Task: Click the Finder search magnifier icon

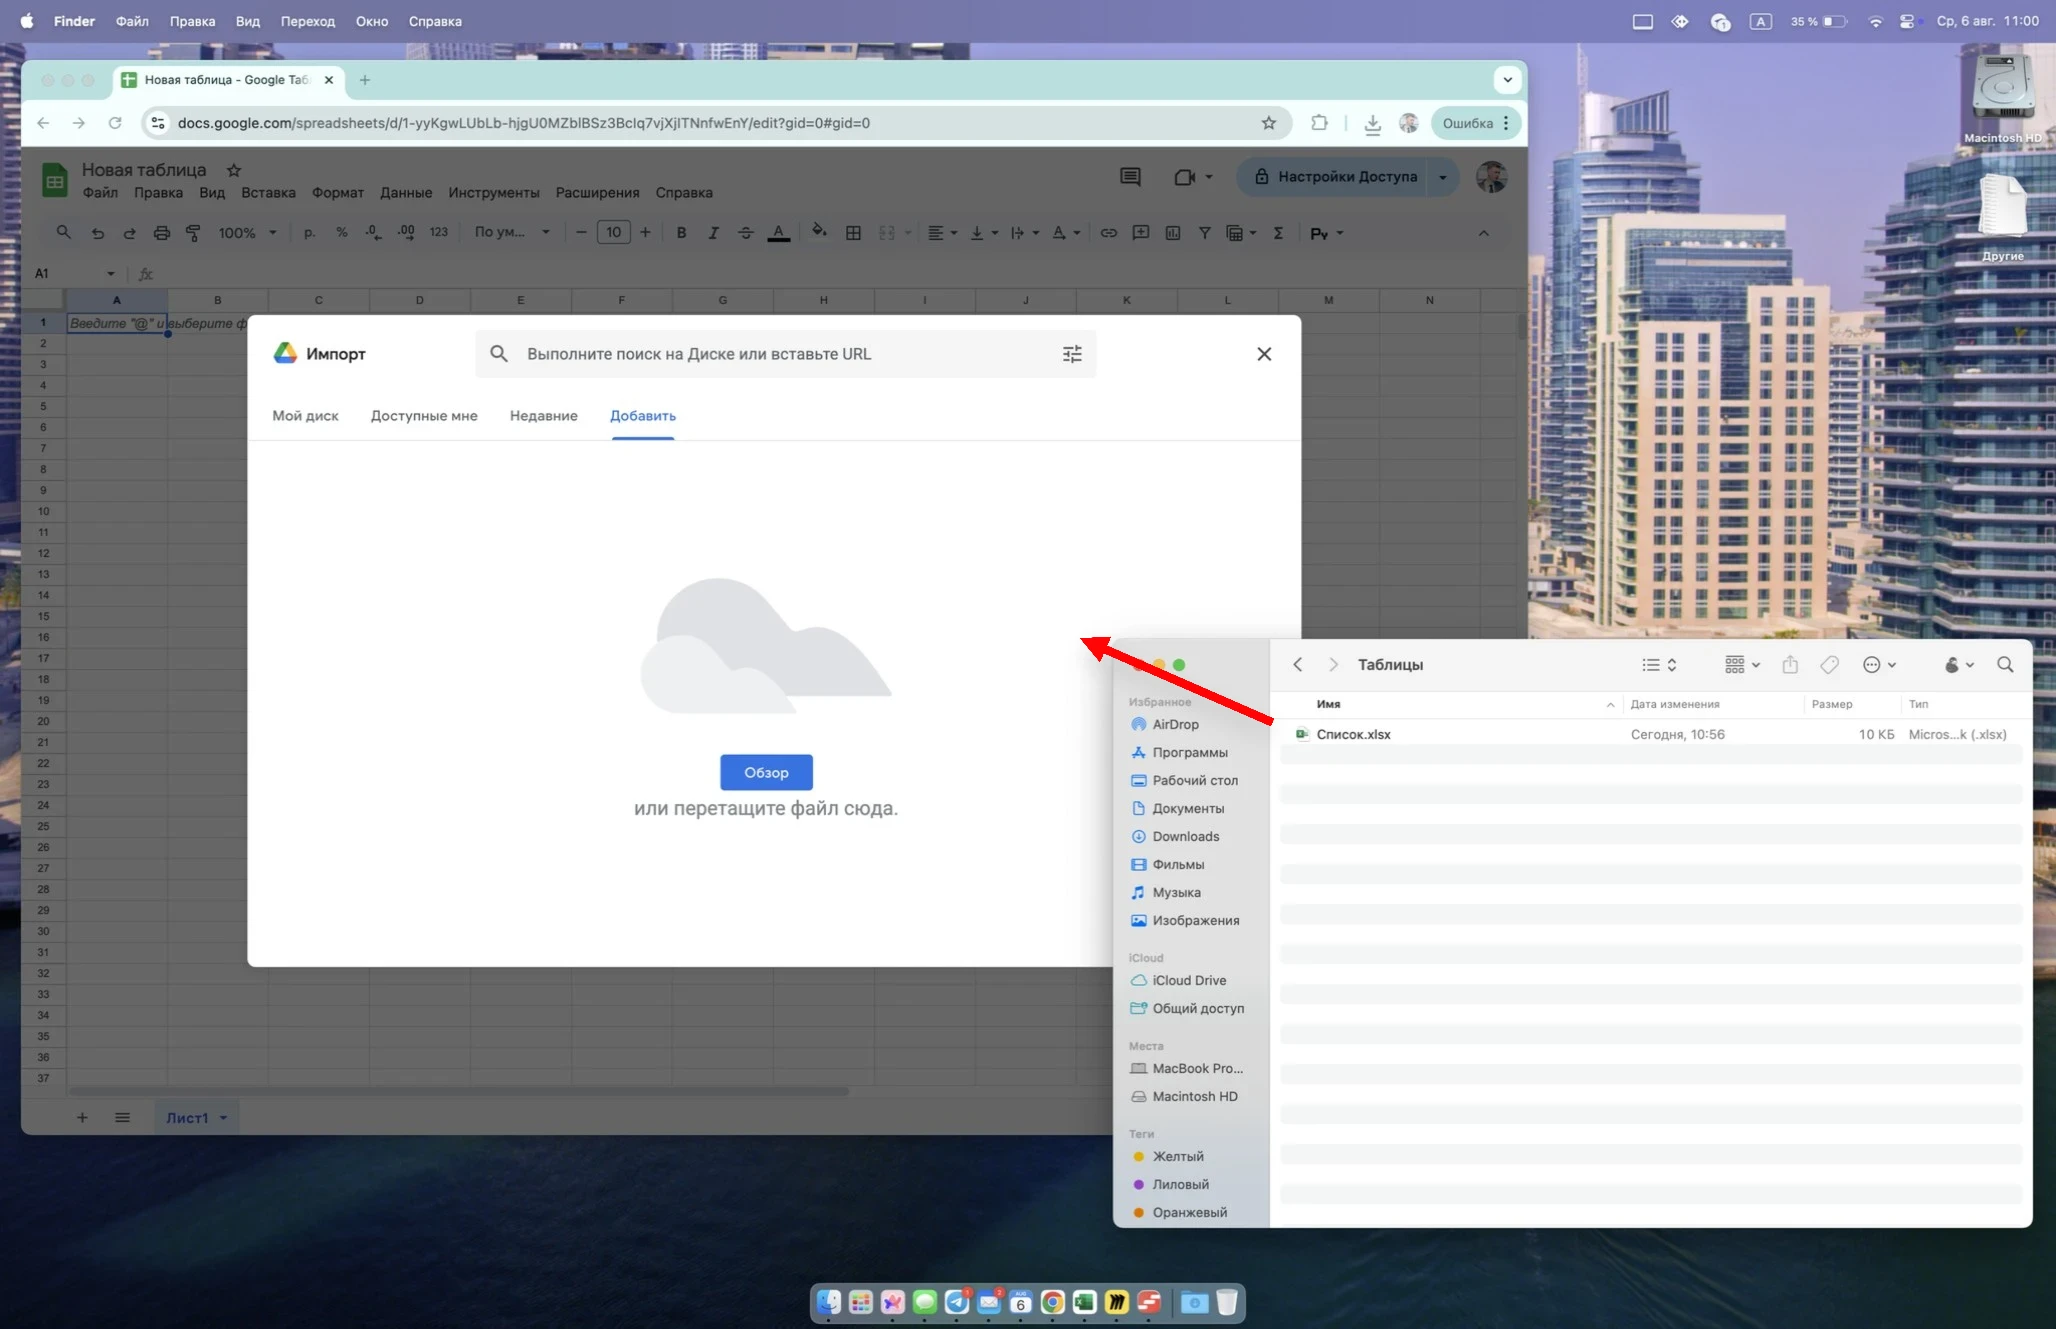Action: click(x=2005, y=665)
